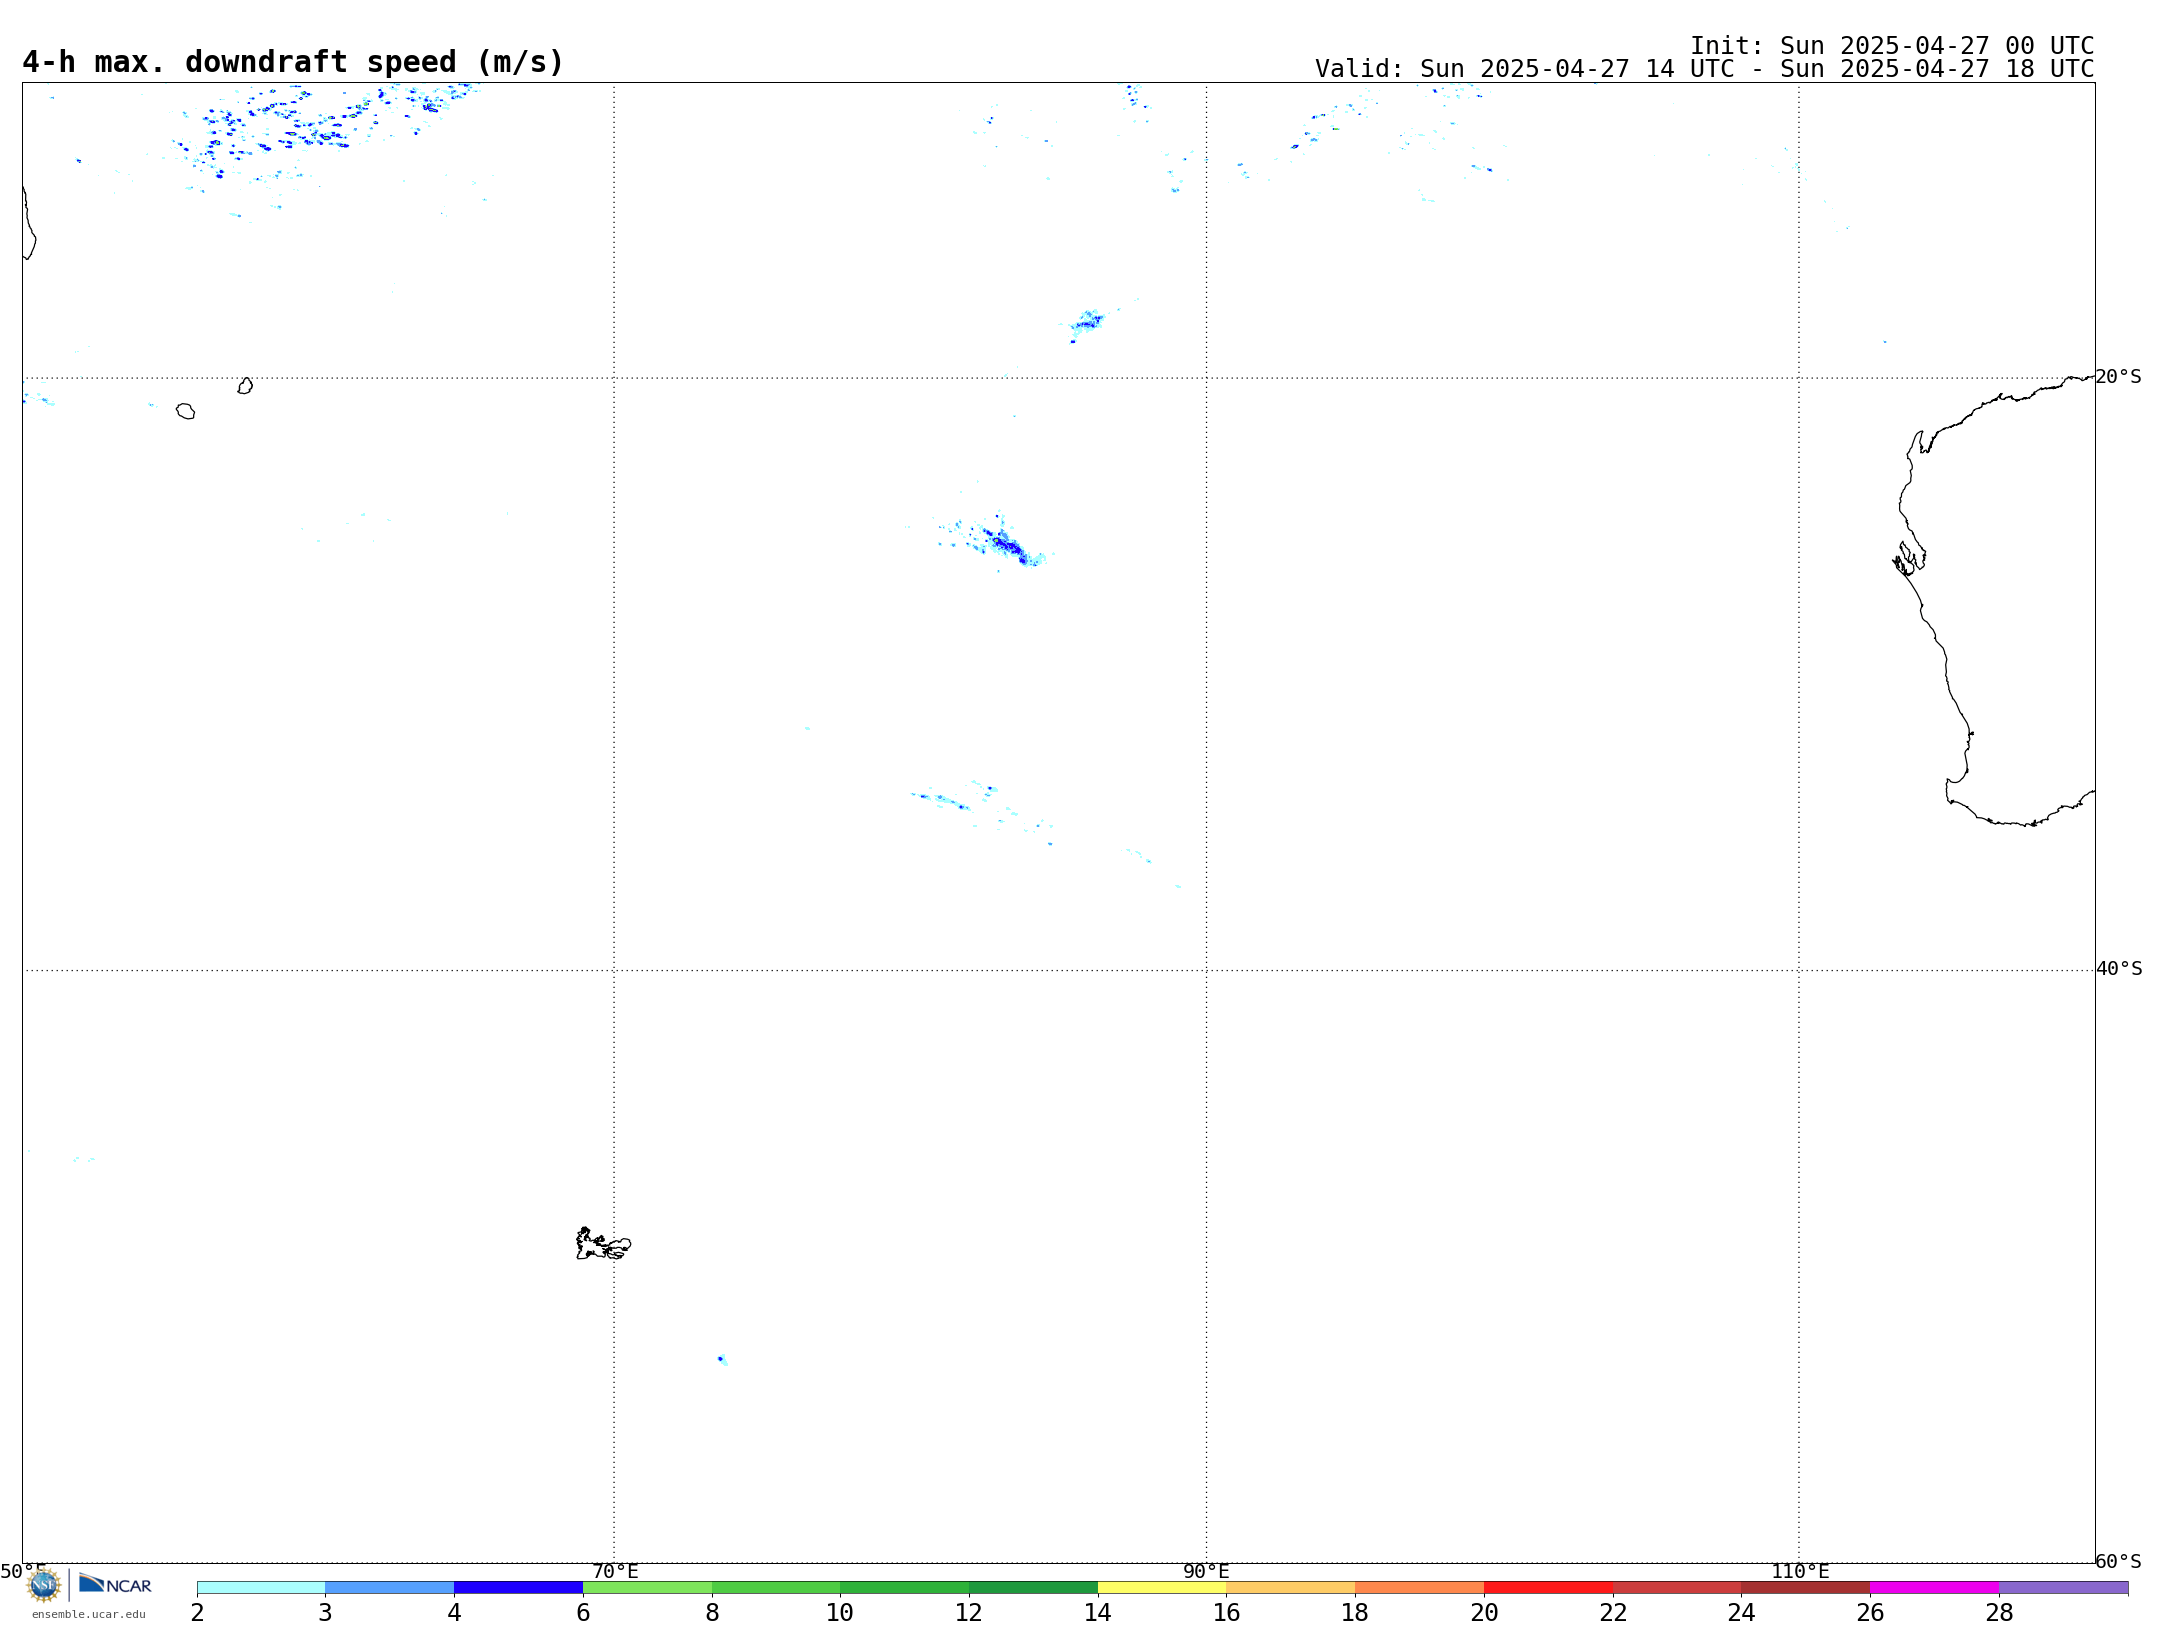Click the 60°S latitude label
Screen dimensions: 2160x1626
pyautogui.click(x=2118, y=1561)
